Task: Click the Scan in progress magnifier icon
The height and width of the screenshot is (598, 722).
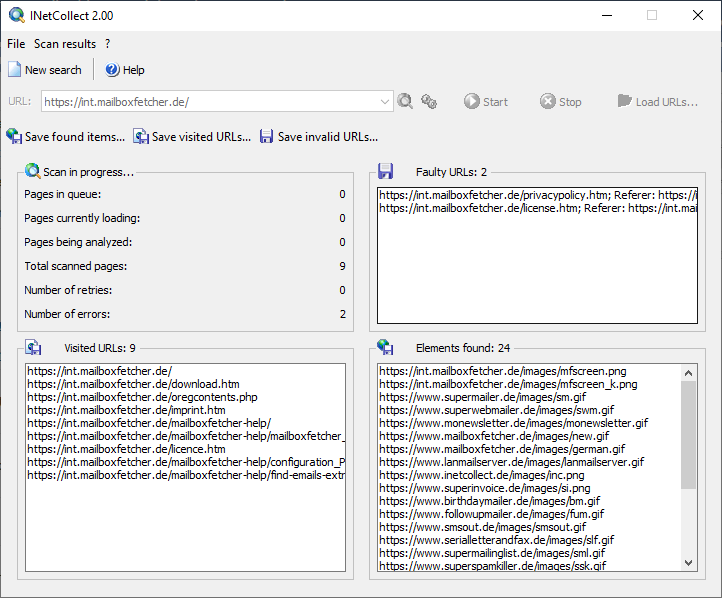Action: click(x=32, y=171)
